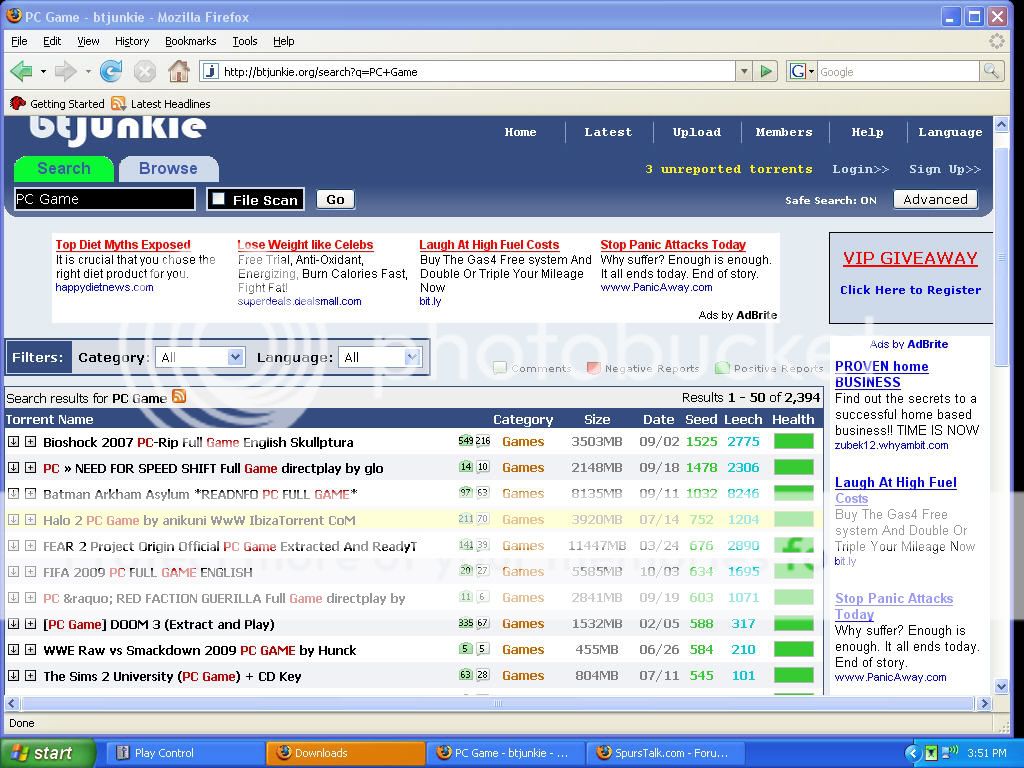Open the URL history dropdown arrow
The image size is (1024, 768).
[x=743, y=71]
